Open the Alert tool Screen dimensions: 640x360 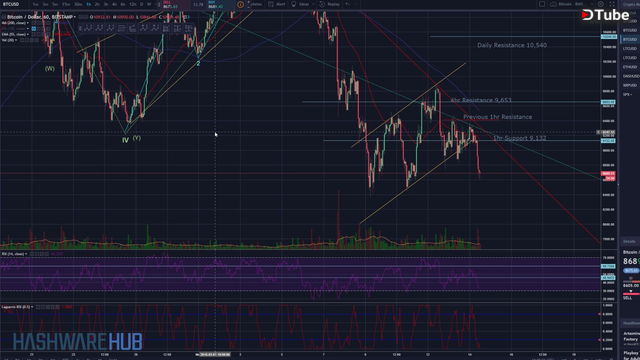click(277, 4)
